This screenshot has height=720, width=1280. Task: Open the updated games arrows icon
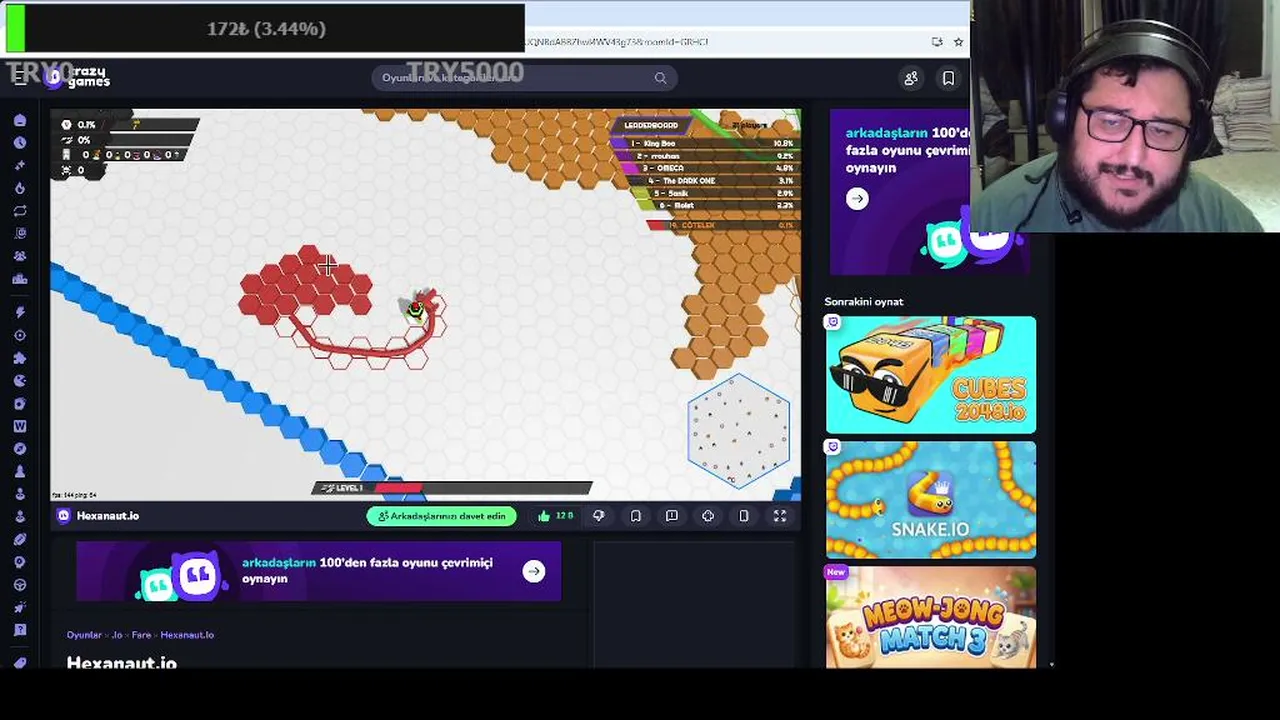coord(20,211)
